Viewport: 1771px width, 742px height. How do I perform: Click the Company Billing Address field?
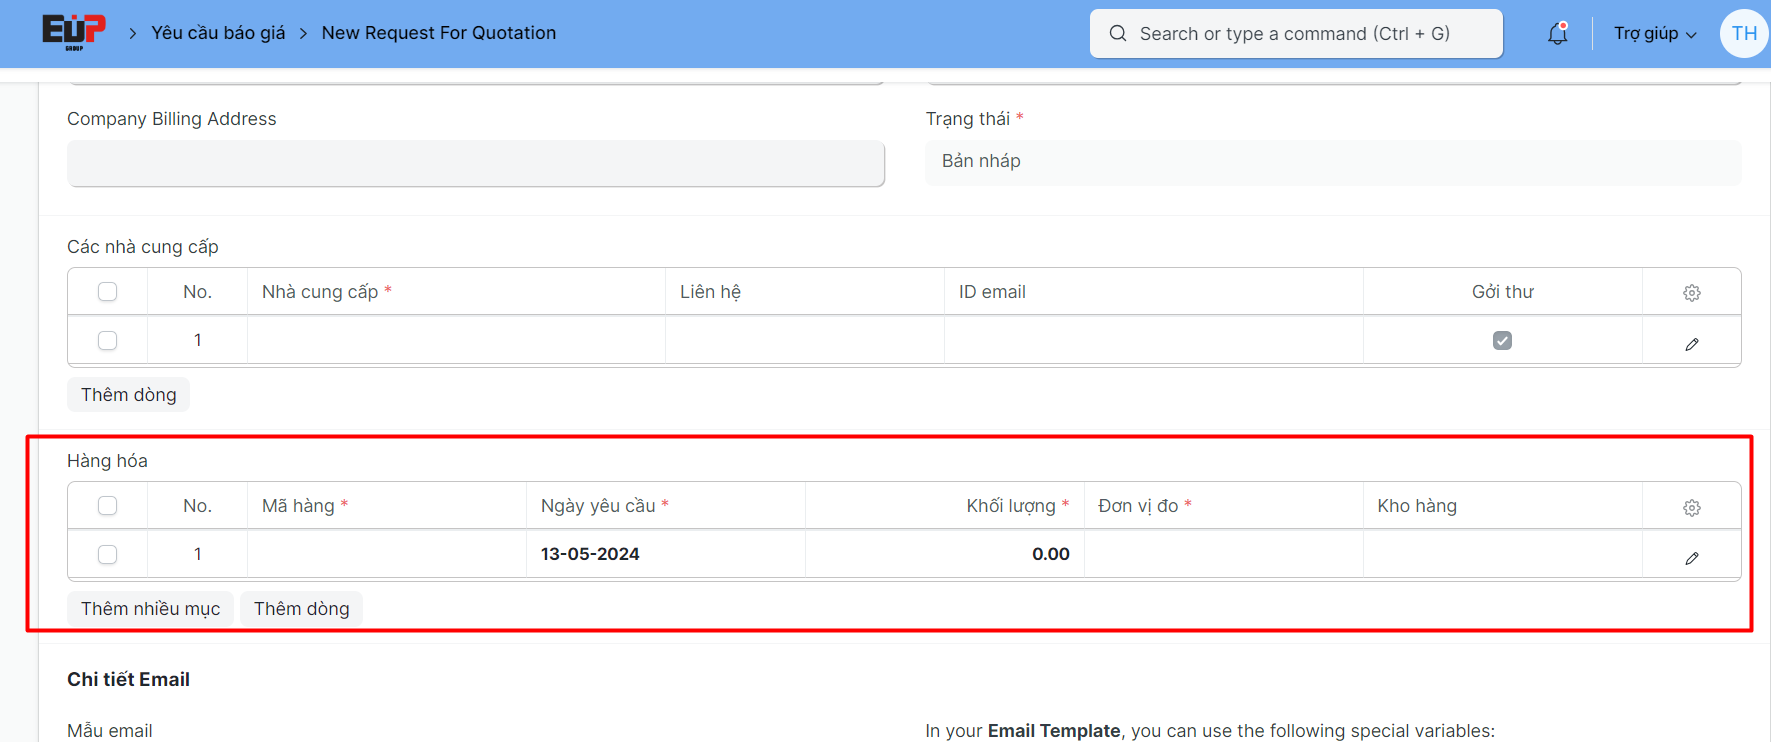pyautogui.click(x=475, y=163)
